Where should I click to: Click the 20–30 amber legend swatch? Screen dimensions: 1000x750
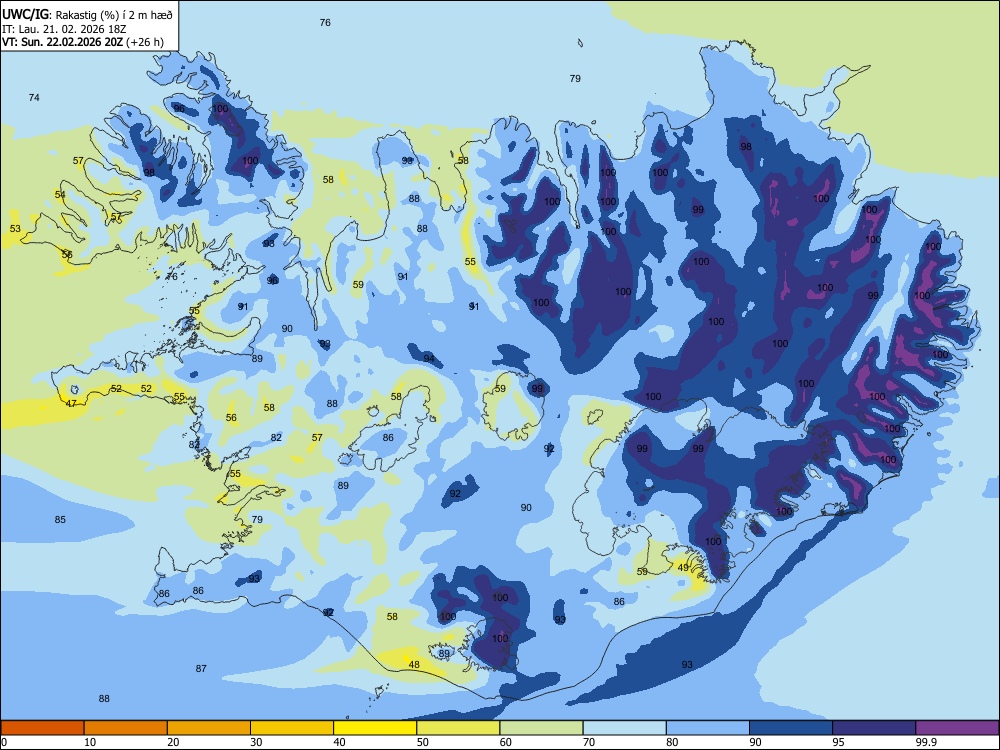point(209,728)
